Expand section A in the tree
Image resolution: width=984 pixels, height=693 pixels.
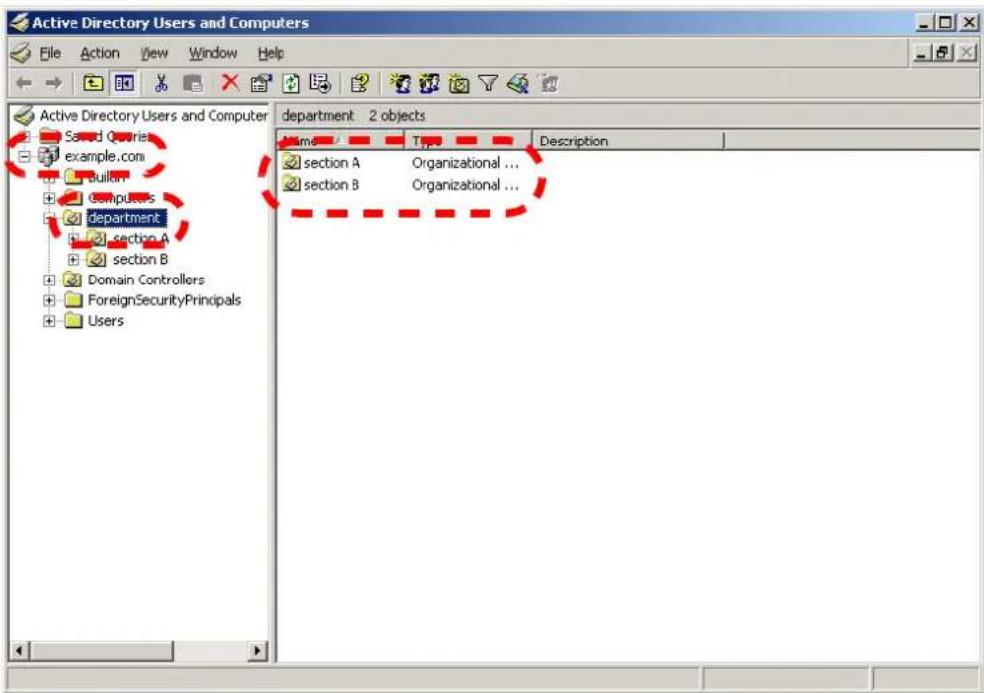tap(73, 239)
